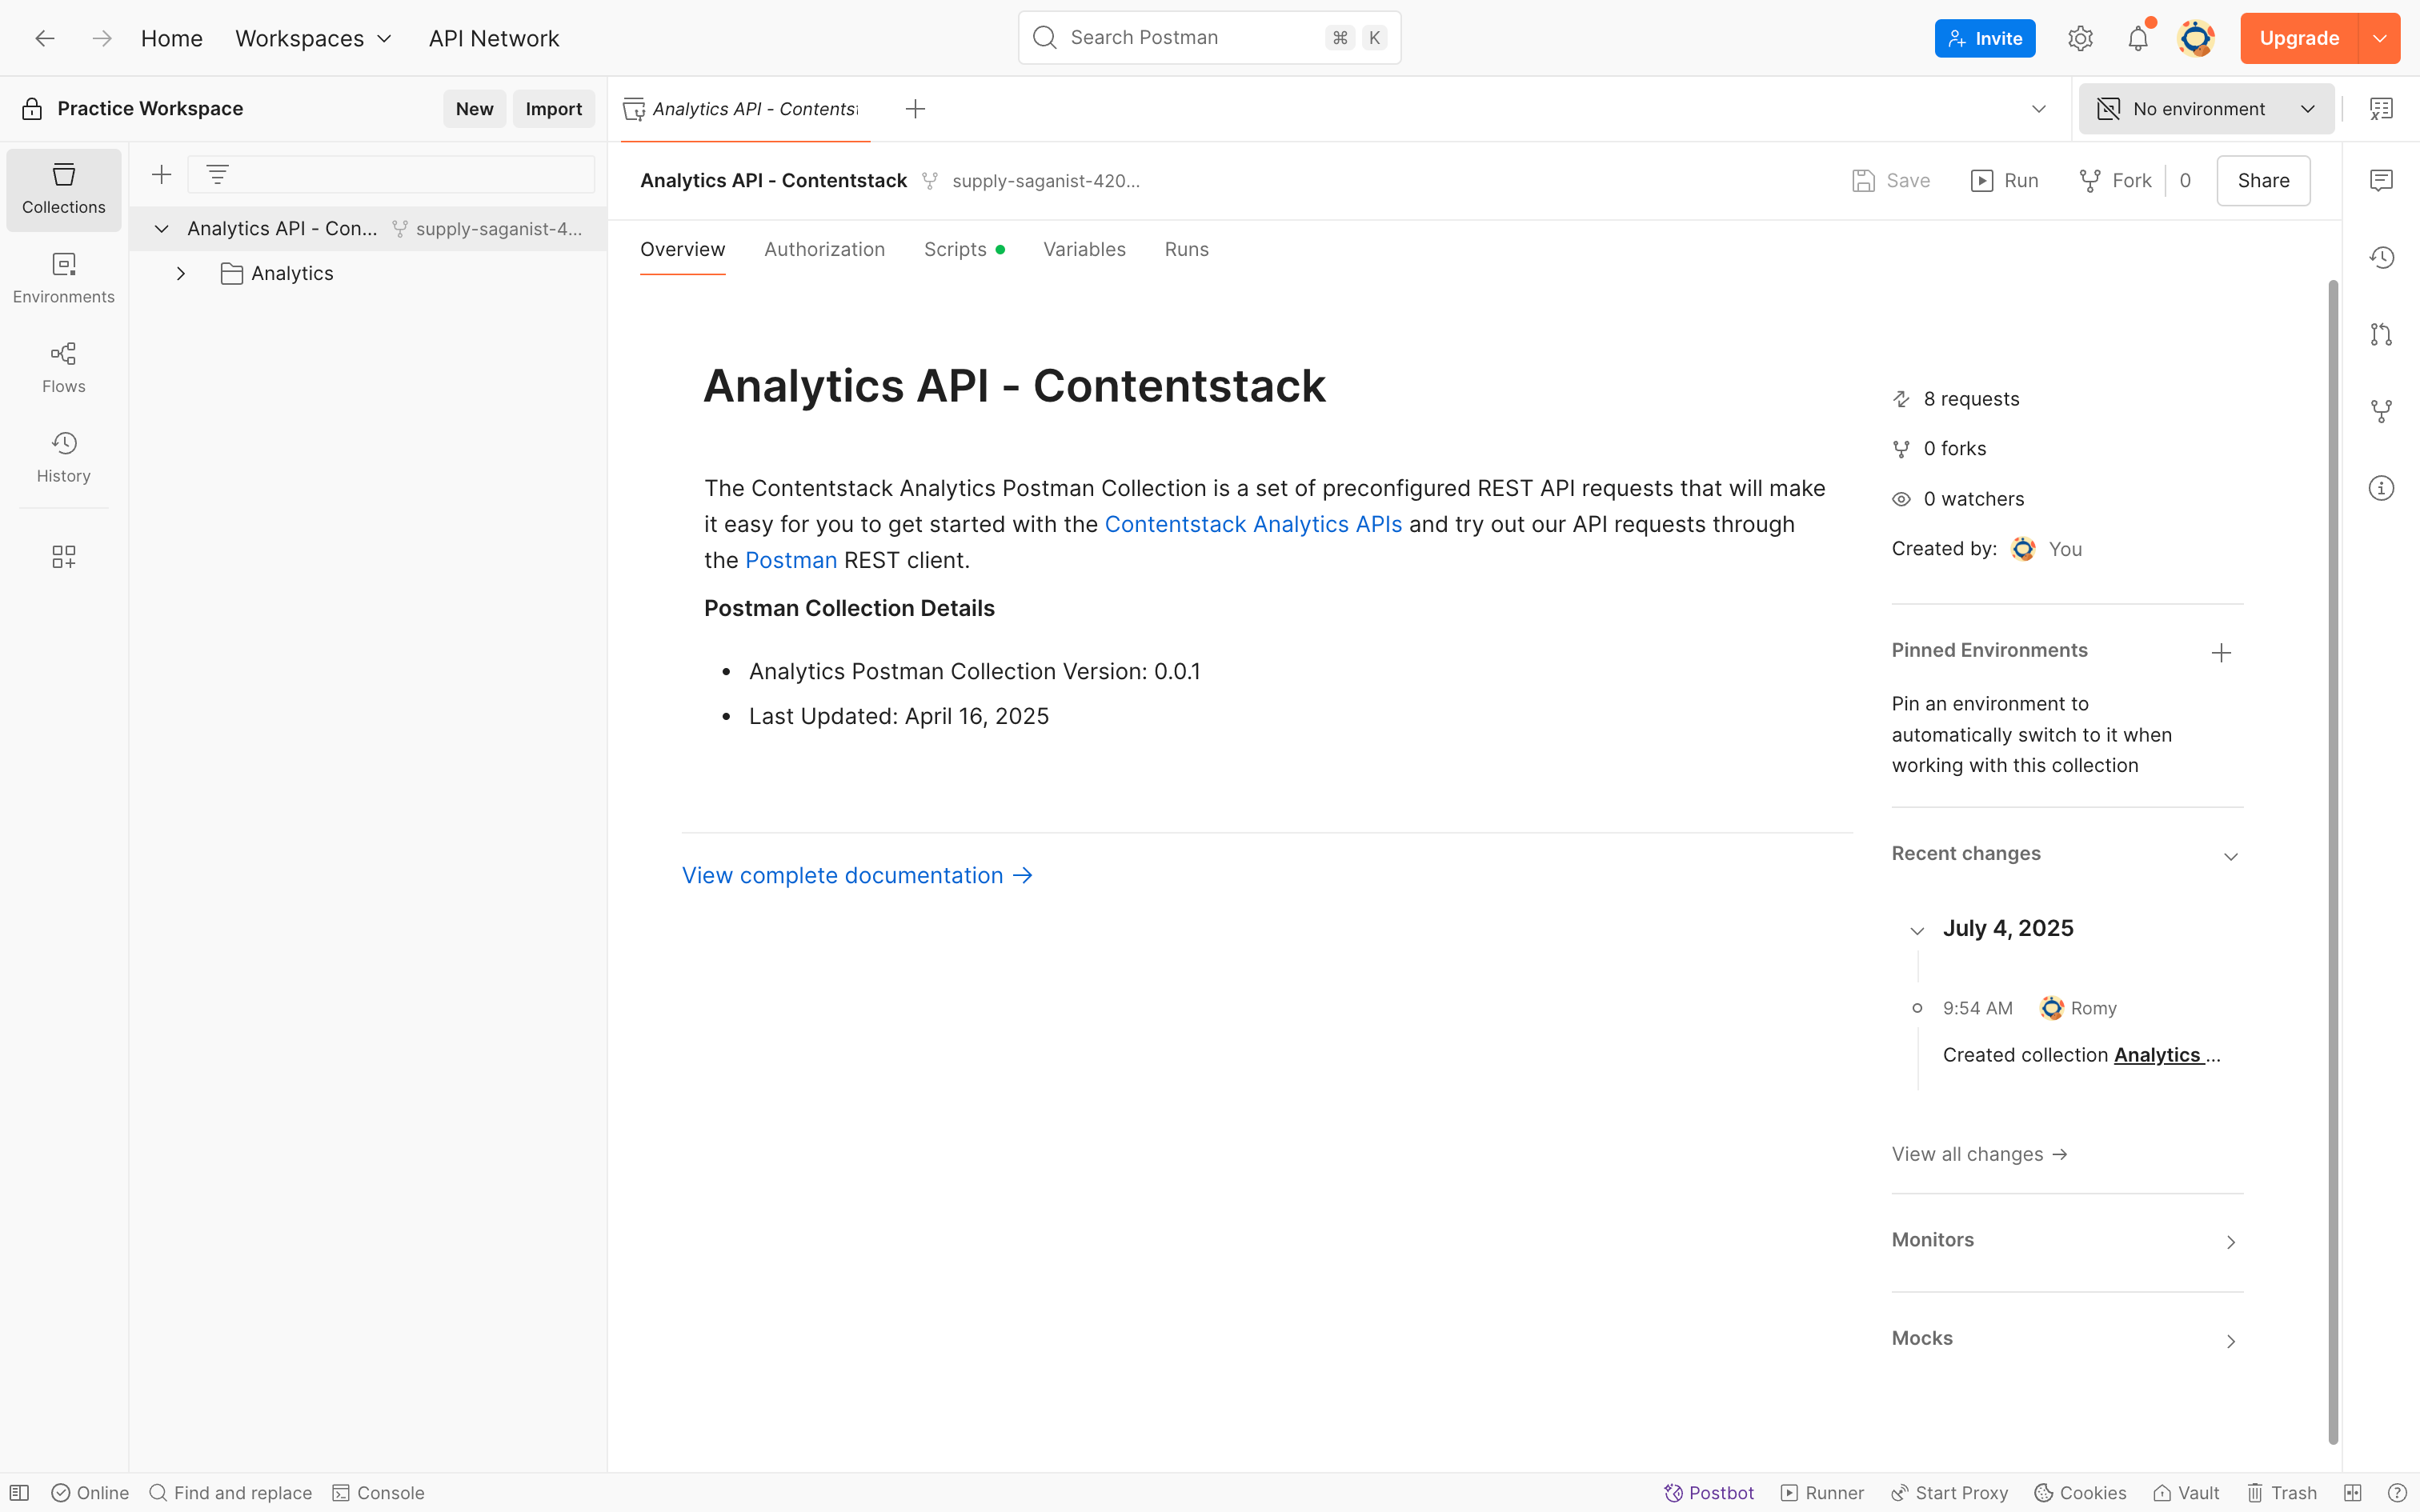Click the Share button
This screenshot has height=1512, width=2420.
point(2263,181)
